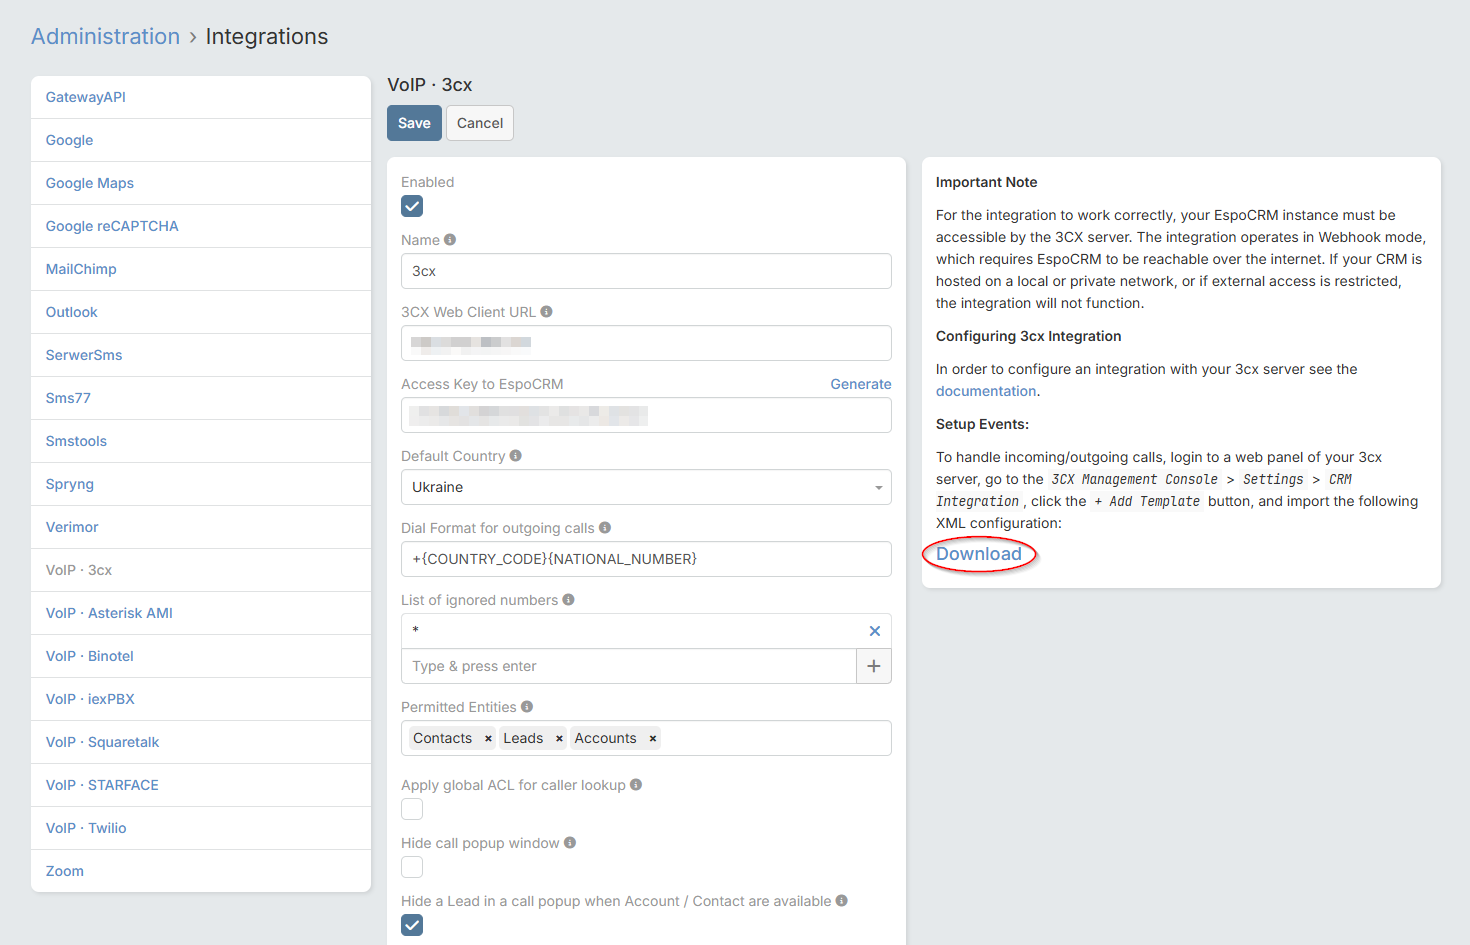Open the Name field info tooltip
Screen dimensions: 1470x945
tap(449, 239)
